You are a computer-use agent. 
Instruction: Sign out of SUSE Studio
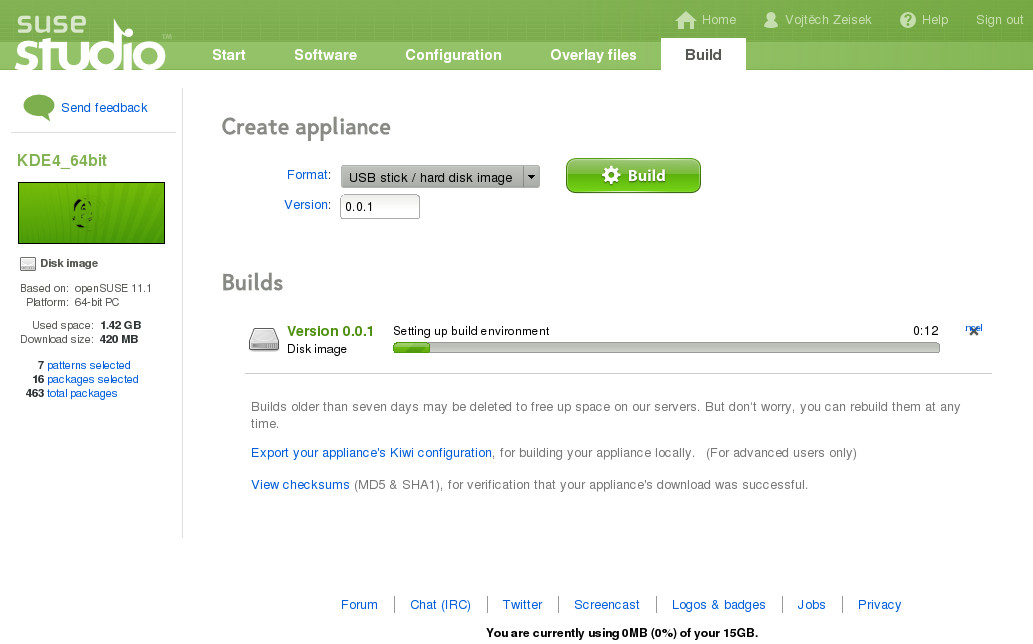click(x=999, y=20)
